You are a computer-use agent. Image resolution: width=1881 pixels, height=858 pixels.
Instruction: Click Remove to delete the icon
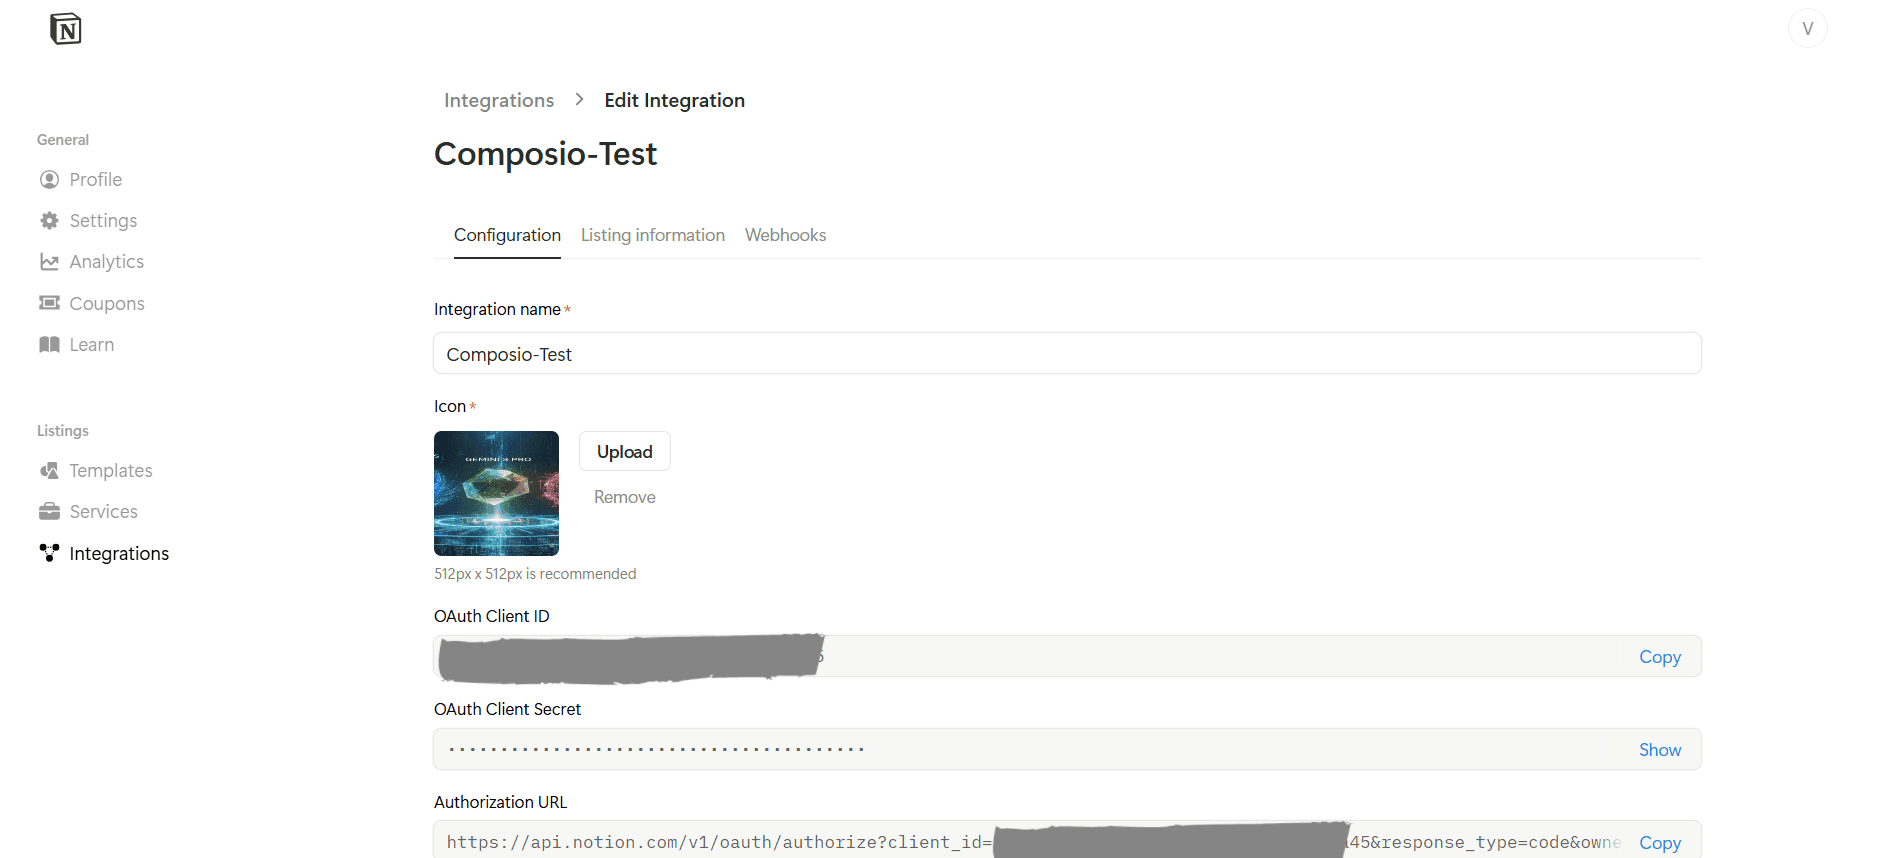[x=625, y=497]
